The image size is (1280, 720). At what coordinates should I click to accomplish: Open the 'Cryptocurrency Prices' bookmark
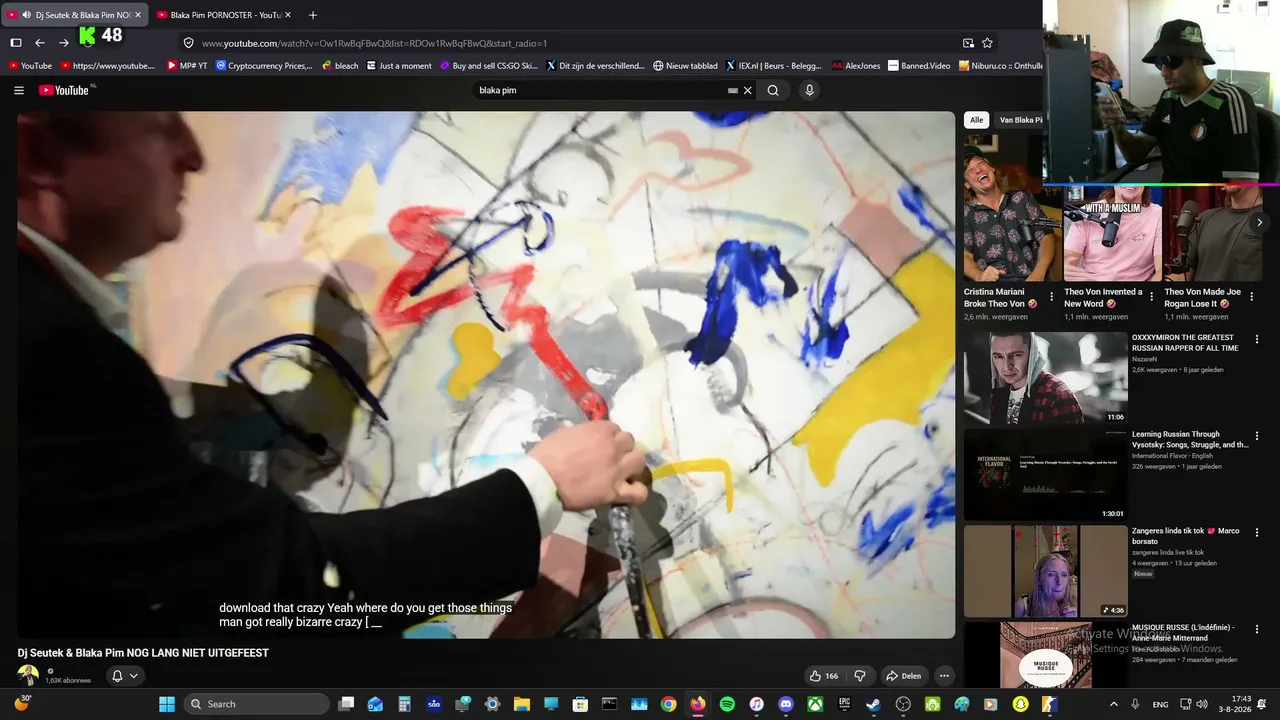(x=265, y=66)
